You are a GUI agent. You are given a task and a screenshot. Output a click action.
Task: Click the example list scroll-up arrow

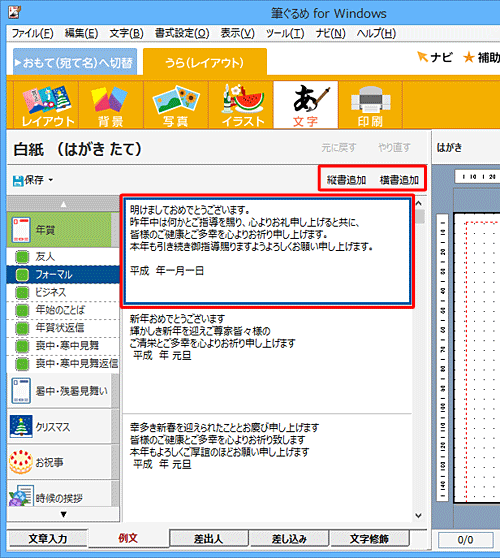(419, 203)
